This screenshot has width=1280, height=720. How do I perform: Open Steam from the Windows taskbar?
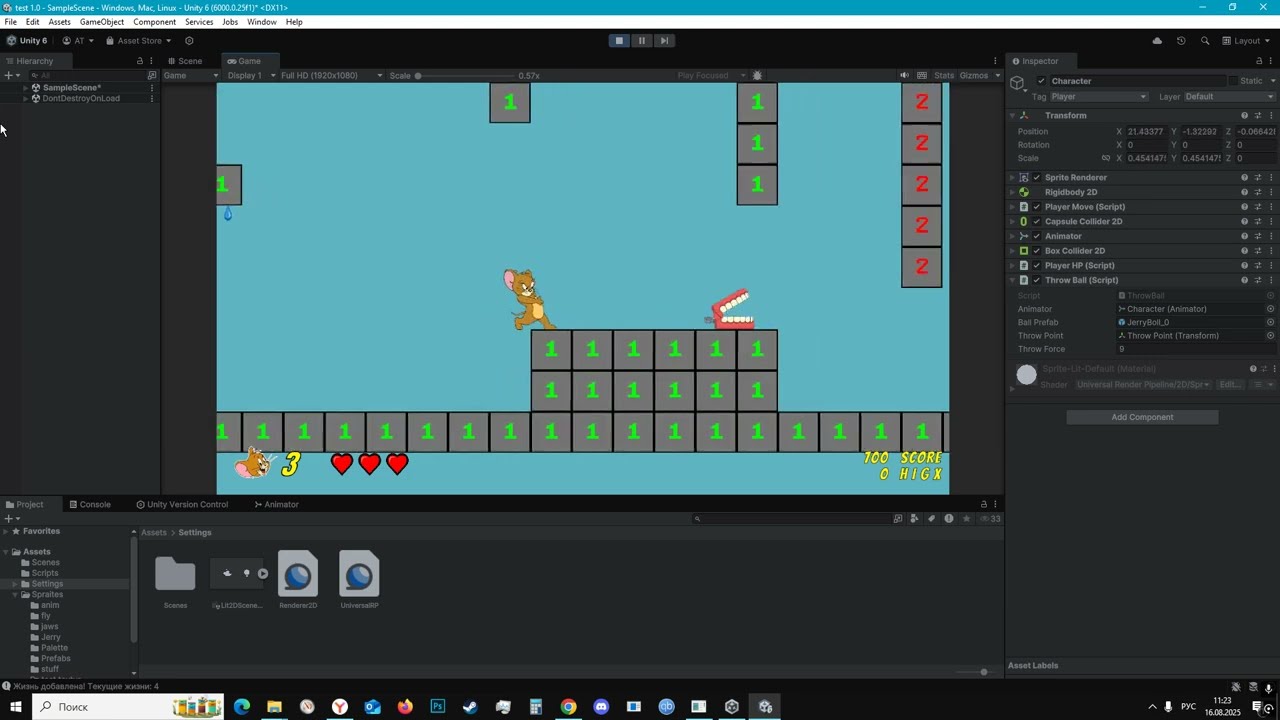pos(470,707)
